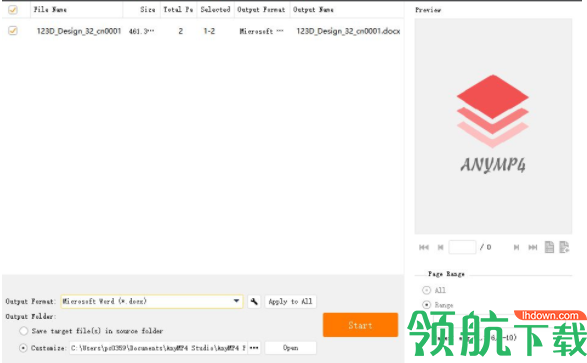Go to first preview page

(x=424, y=247)
